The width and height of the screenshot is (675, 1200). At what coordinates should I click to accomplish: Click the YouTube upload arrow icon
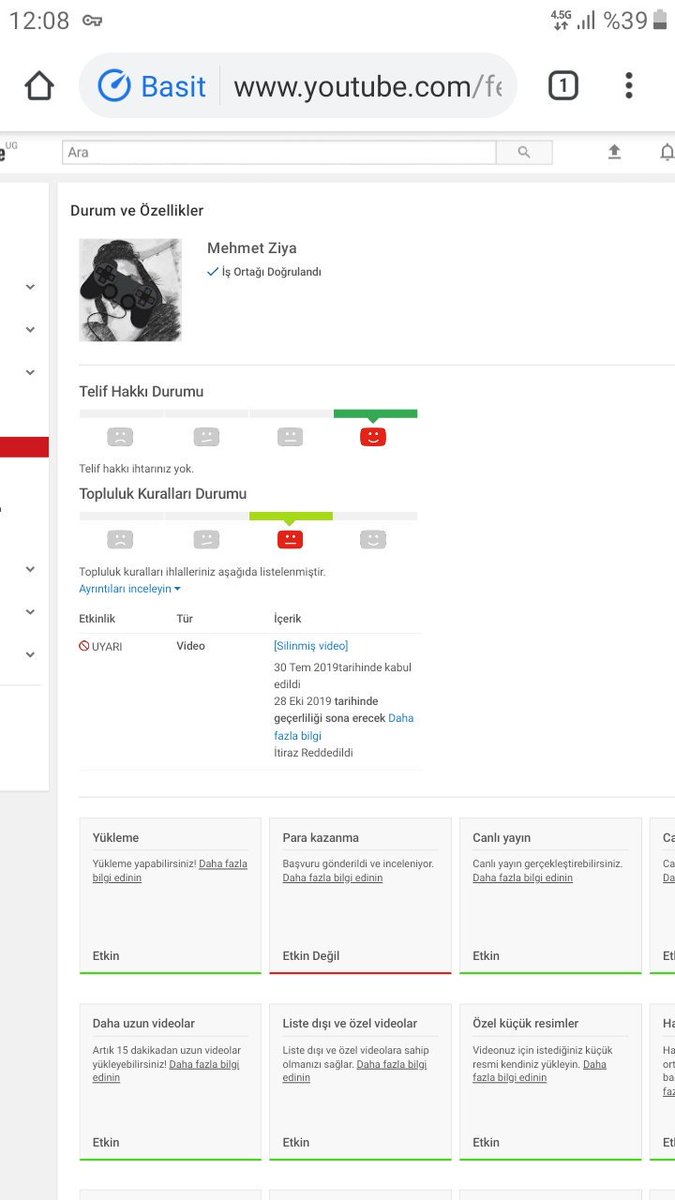pos(614,152)
